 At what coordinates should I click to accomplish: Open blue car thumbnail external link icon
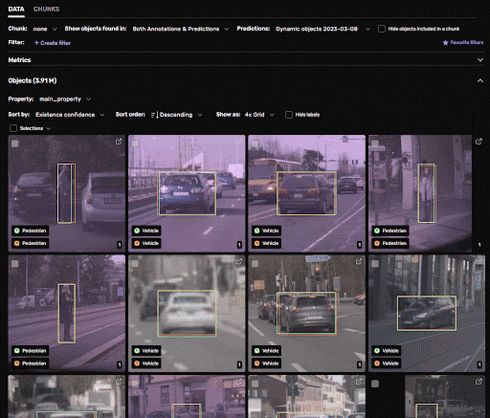(239, 142)
